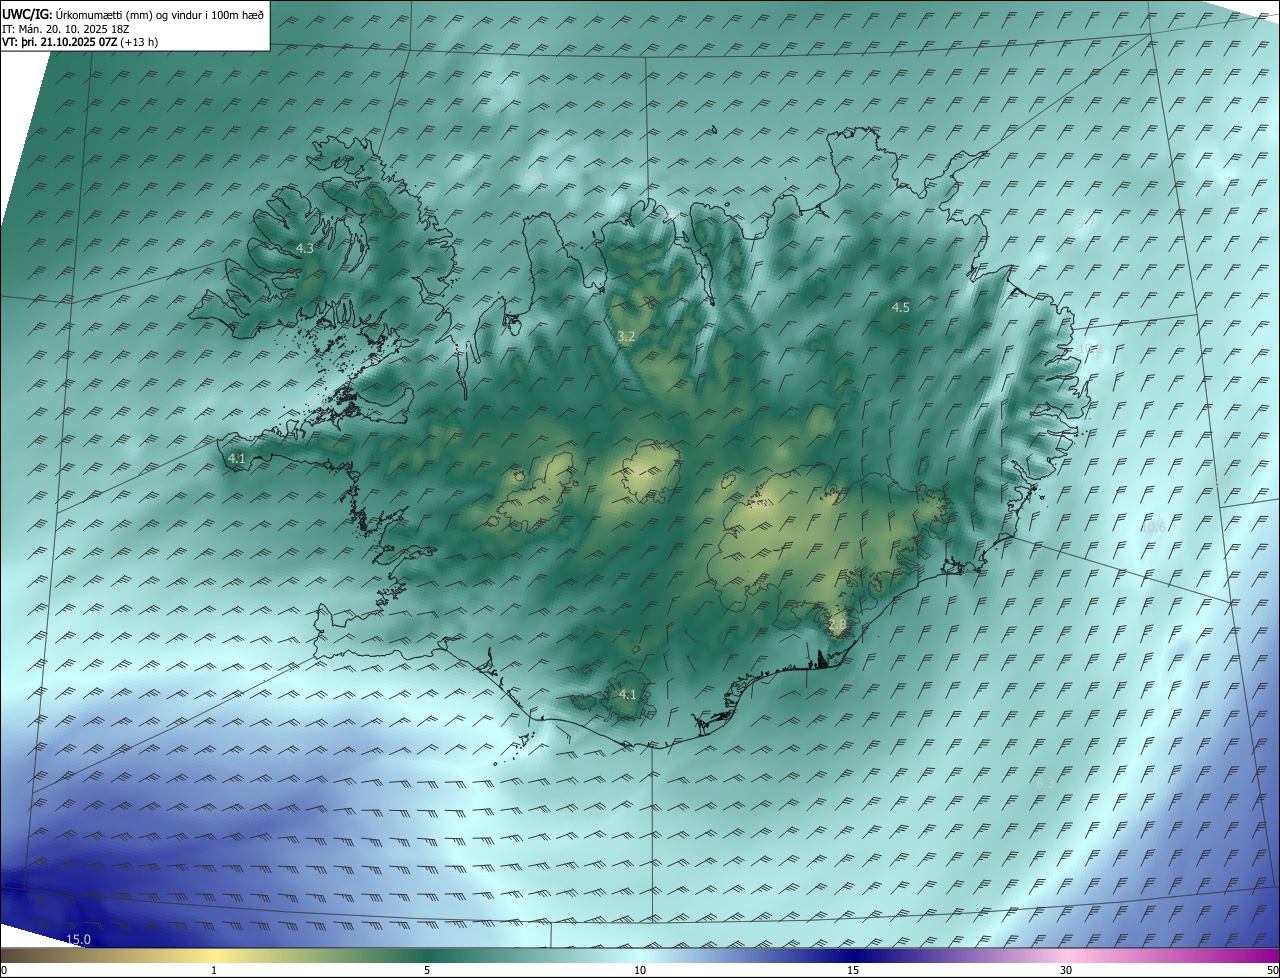Viewport: 1280px width, 978px height.
Task: Click the 30 tick on the color scale
Action: pyautogui.click(x=1066, y=970)
